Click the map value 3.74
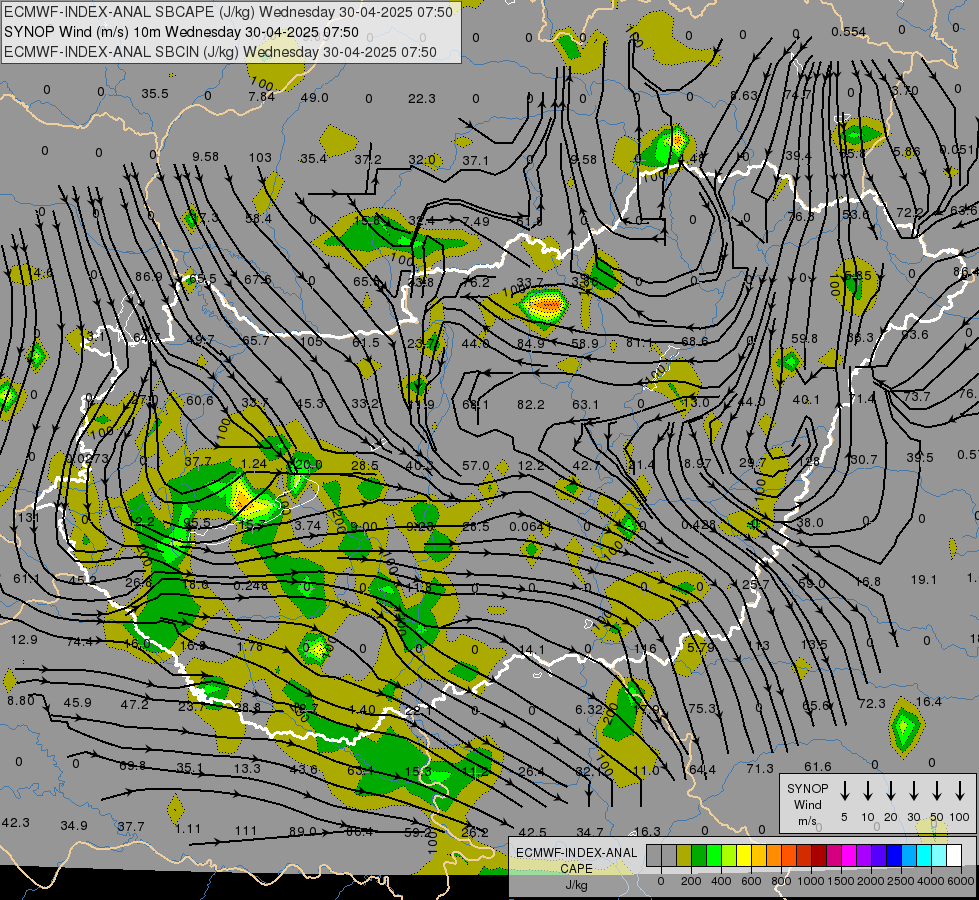The height and width of the screenshot is (900, 979). 308,526
